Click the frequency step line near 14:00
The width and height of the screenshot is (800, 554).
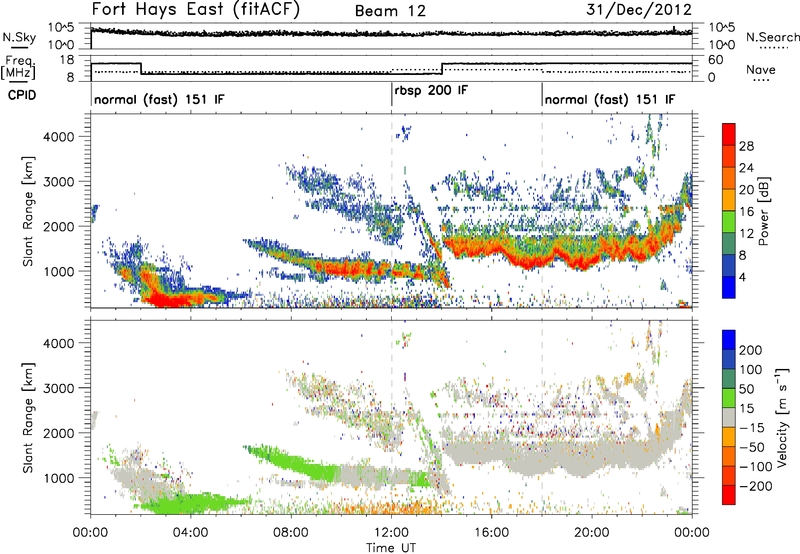tap(442, 69)
